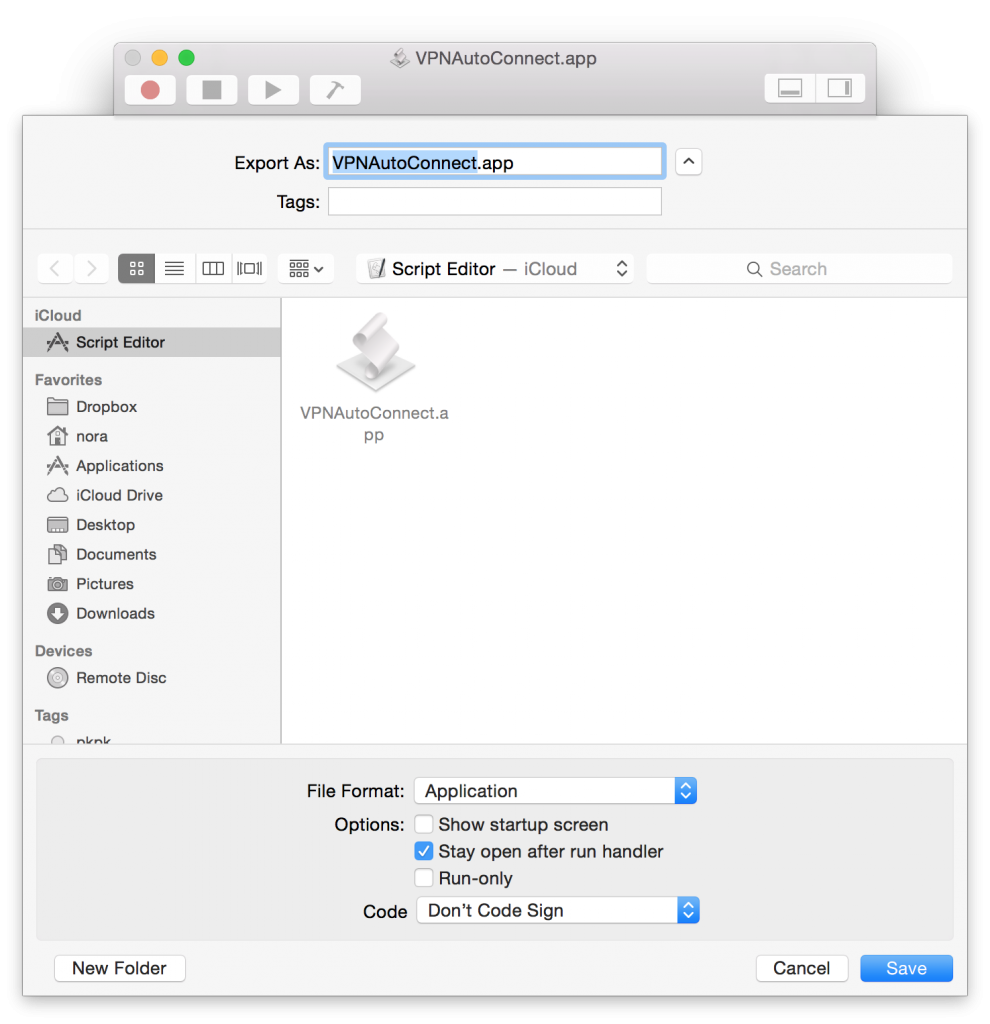
Task: Switch to list view
Action: [x=174, y=268]
